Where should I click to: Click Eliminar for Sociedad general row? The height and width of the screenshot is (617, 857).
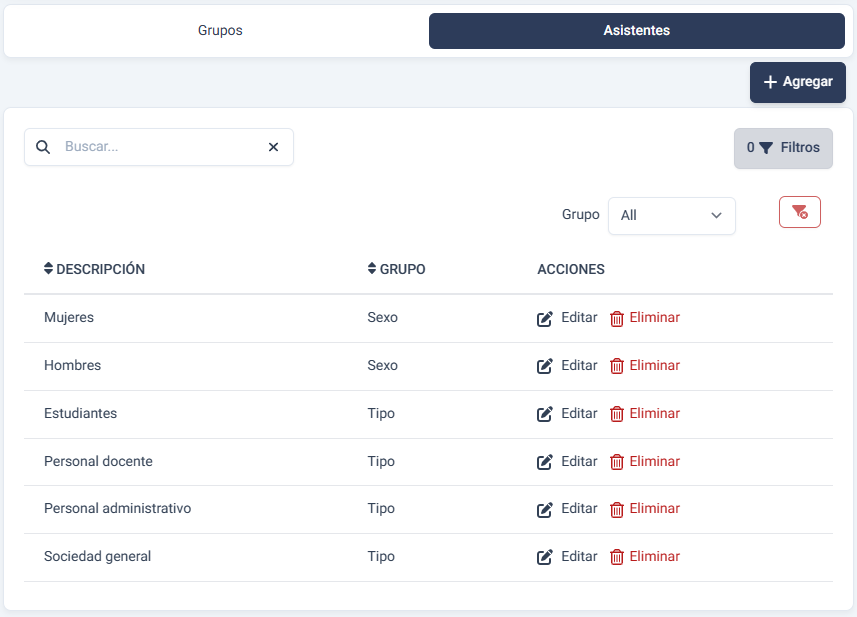[x=654, y=557]
